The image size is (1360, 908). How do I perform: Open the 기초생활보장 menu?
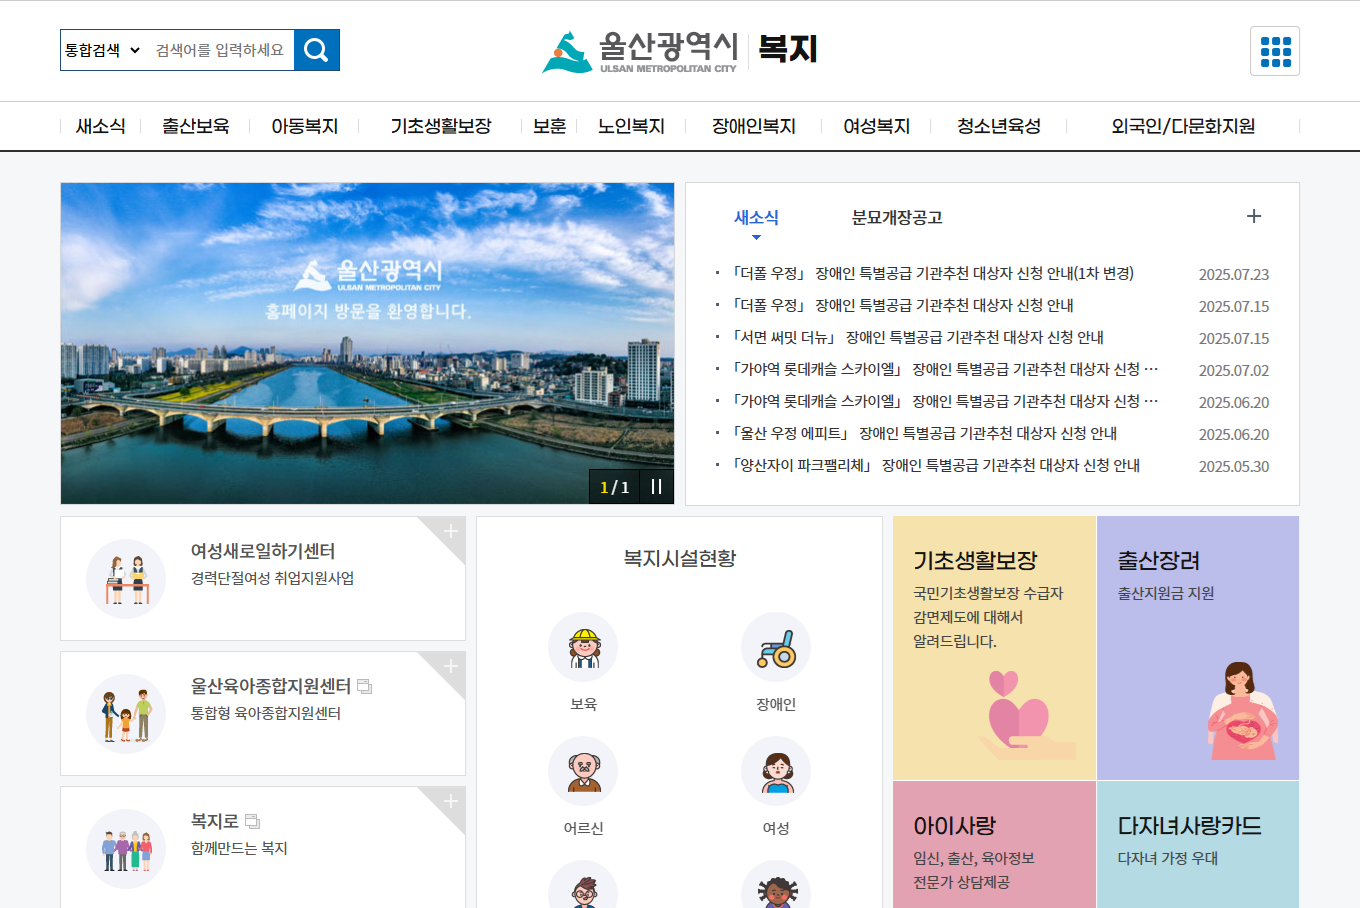click(x=441, y=126)
